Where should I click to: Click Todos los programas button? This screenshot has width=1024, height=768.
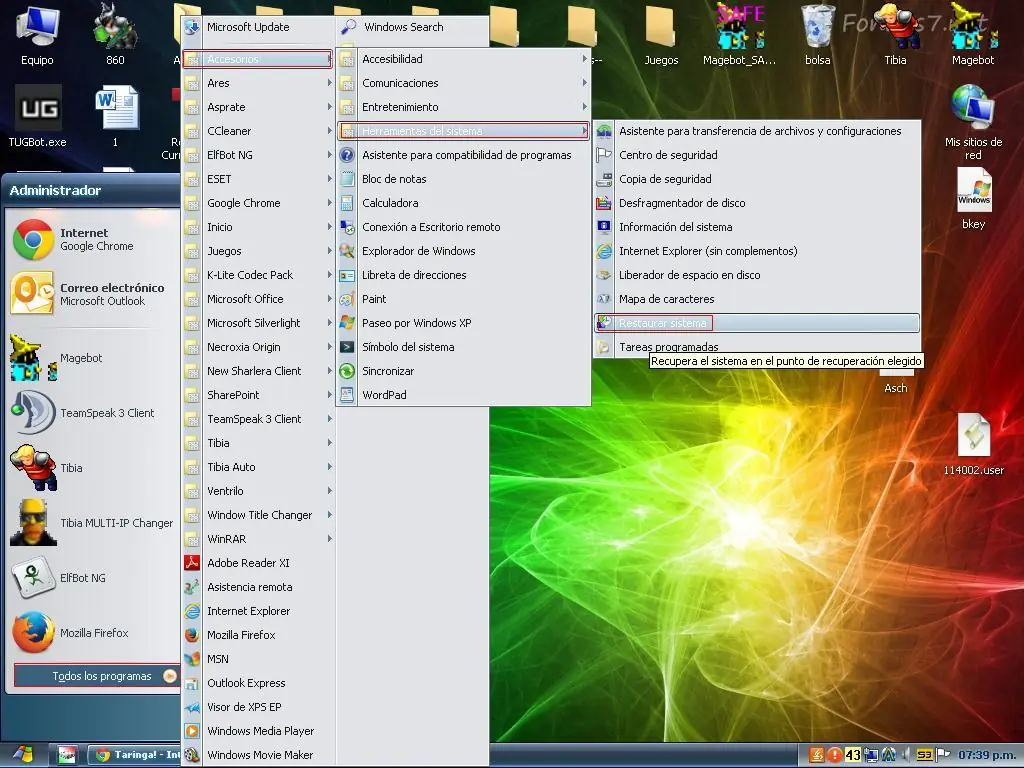pos(96,676)
